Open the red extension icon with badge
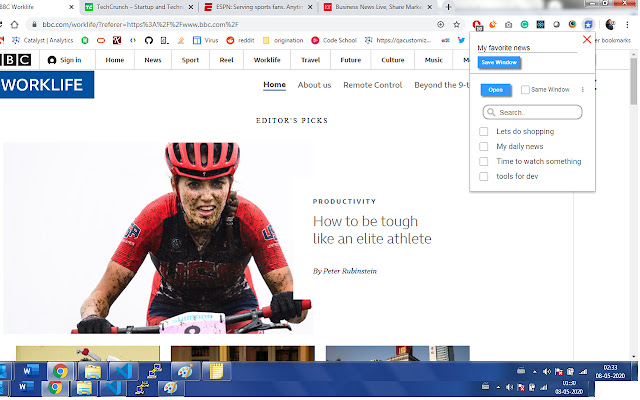 point(477,25)
